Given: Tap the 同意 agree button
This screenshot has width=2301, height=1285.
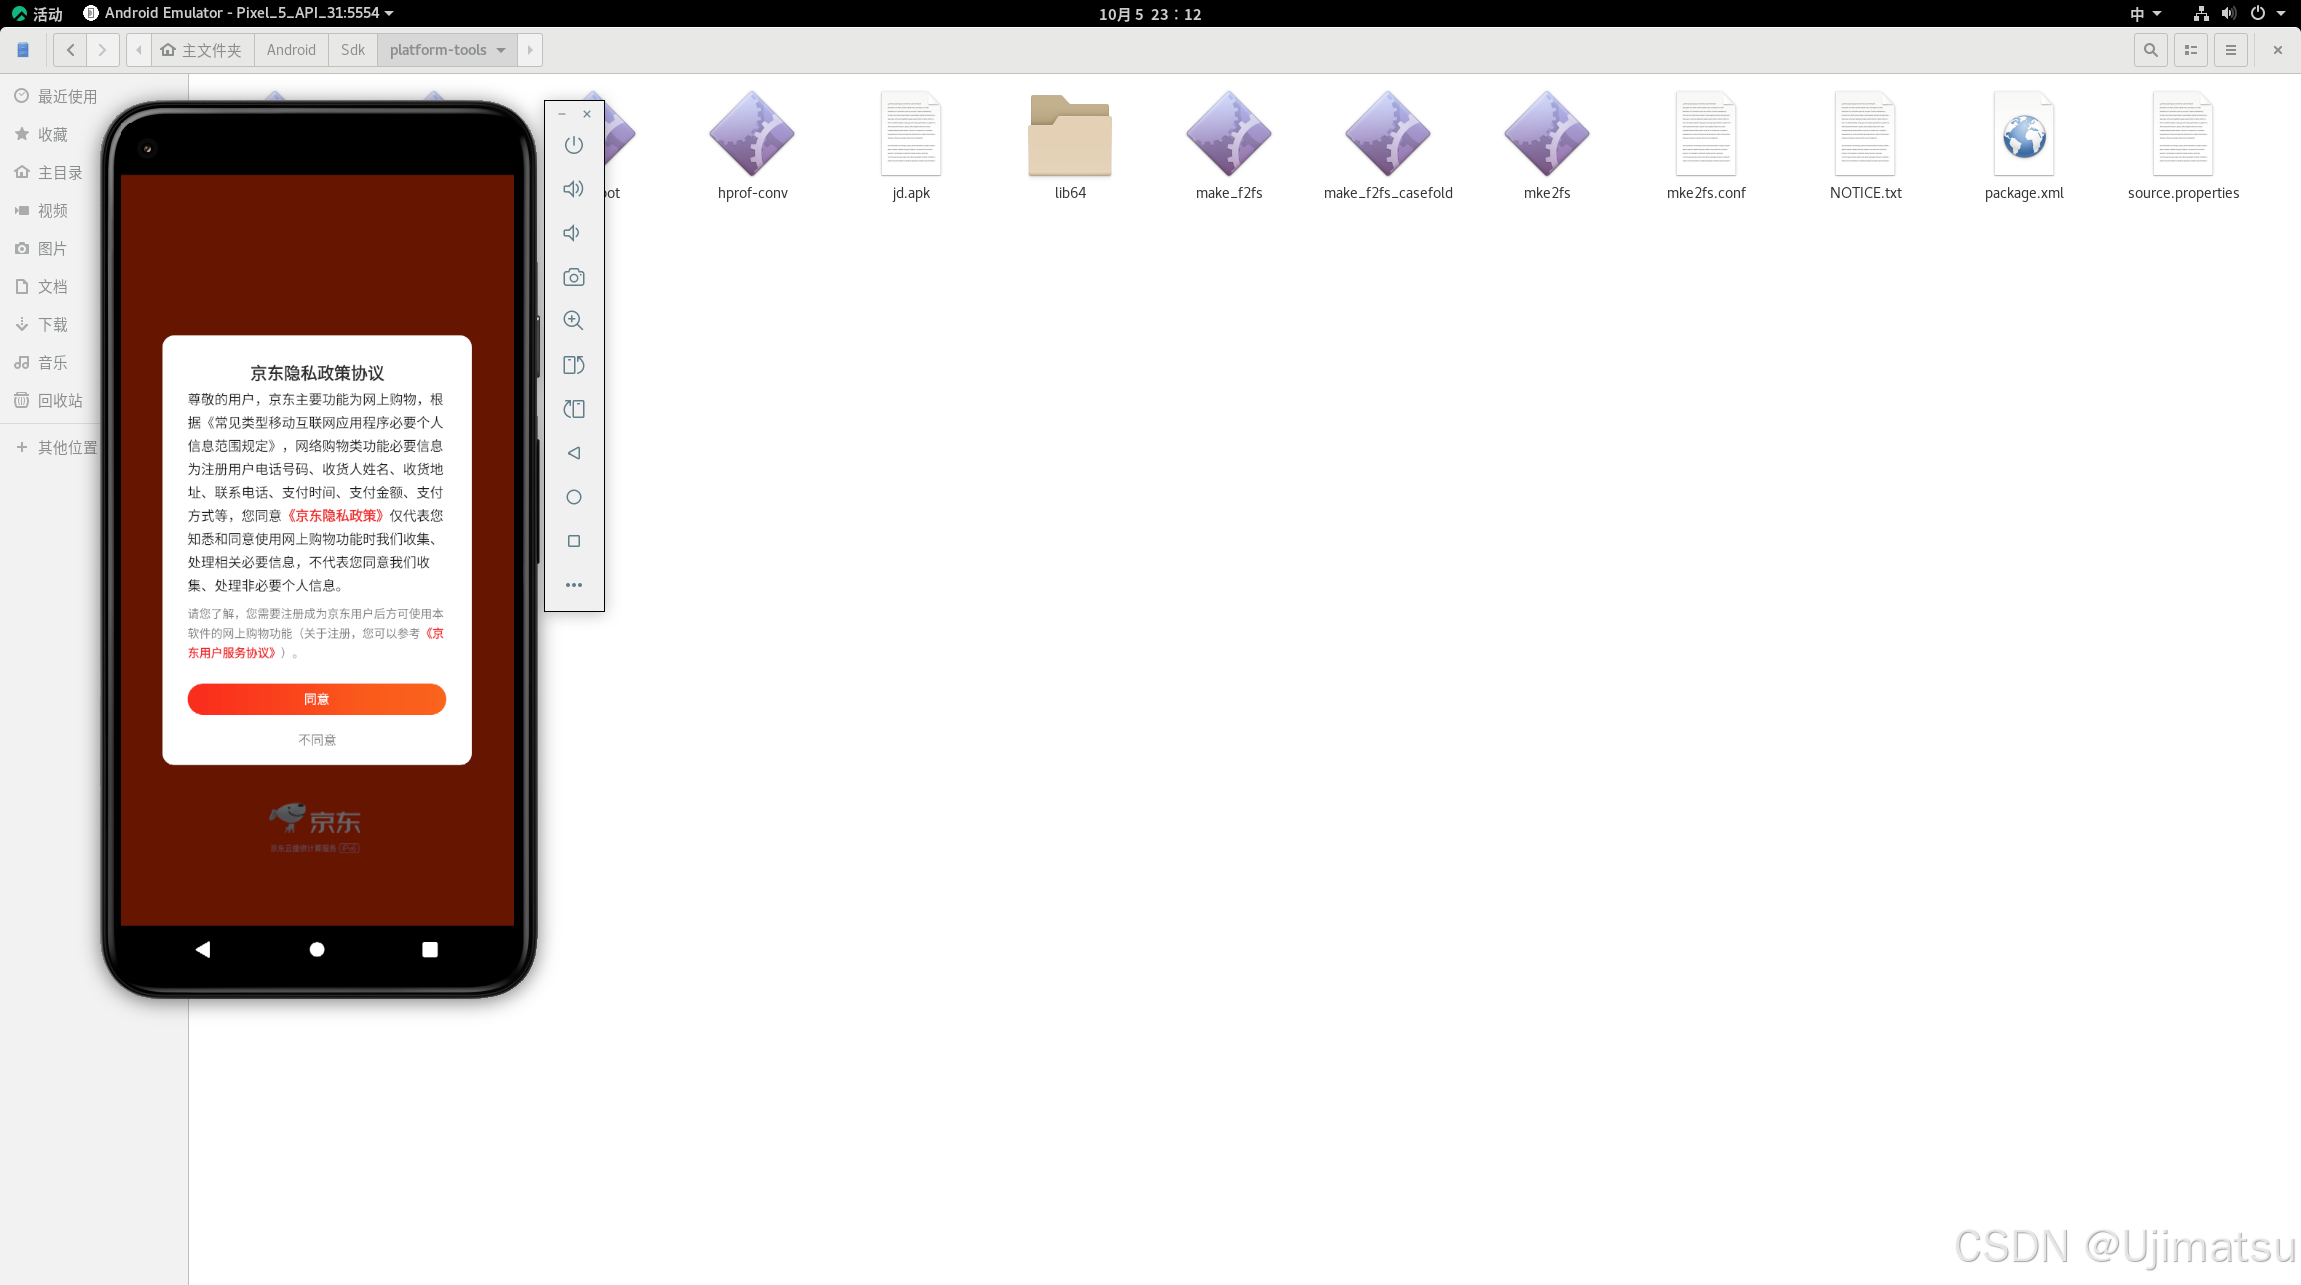Looking at the screenshot, I should 316,699.
